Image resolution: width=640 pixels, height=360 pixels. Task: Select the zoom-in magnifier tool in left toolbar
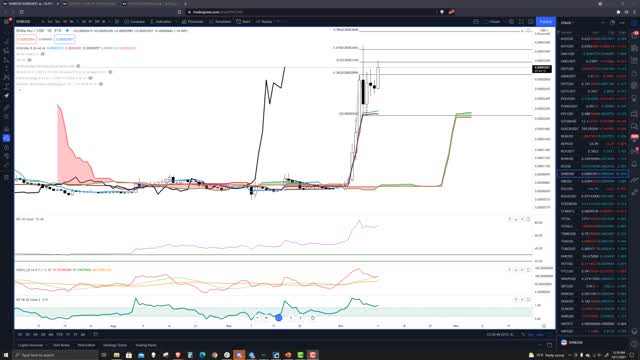click(7, 117)
